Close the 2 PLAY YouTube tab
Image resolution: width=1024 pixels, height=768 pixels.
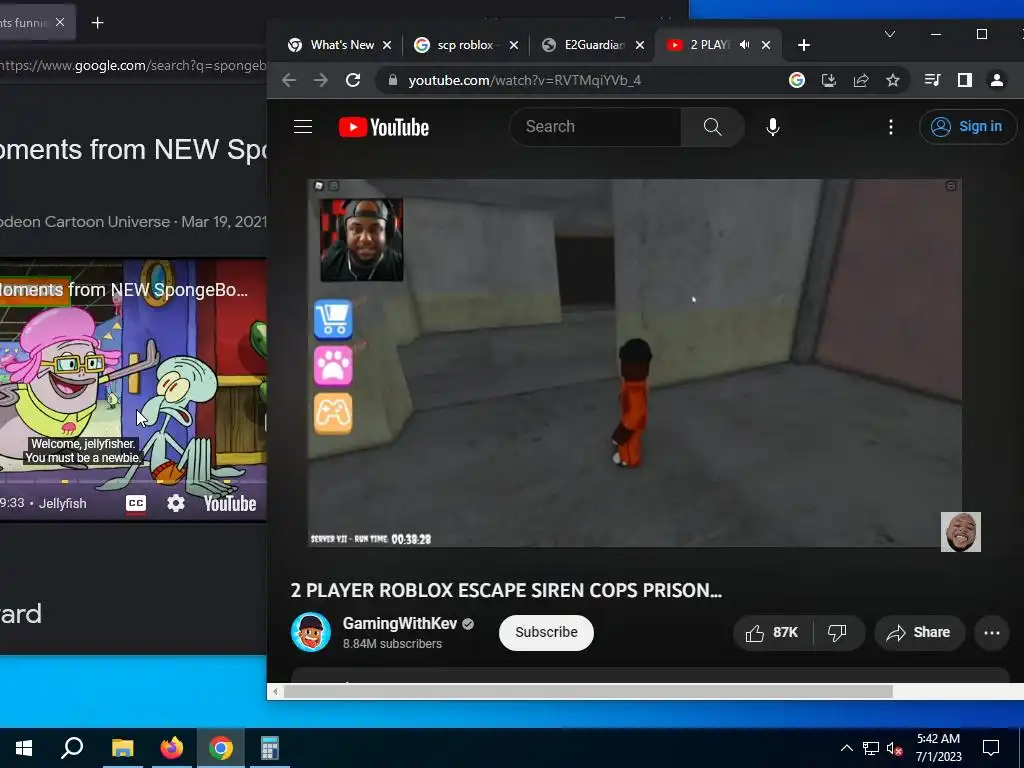[x=766, y=45]
